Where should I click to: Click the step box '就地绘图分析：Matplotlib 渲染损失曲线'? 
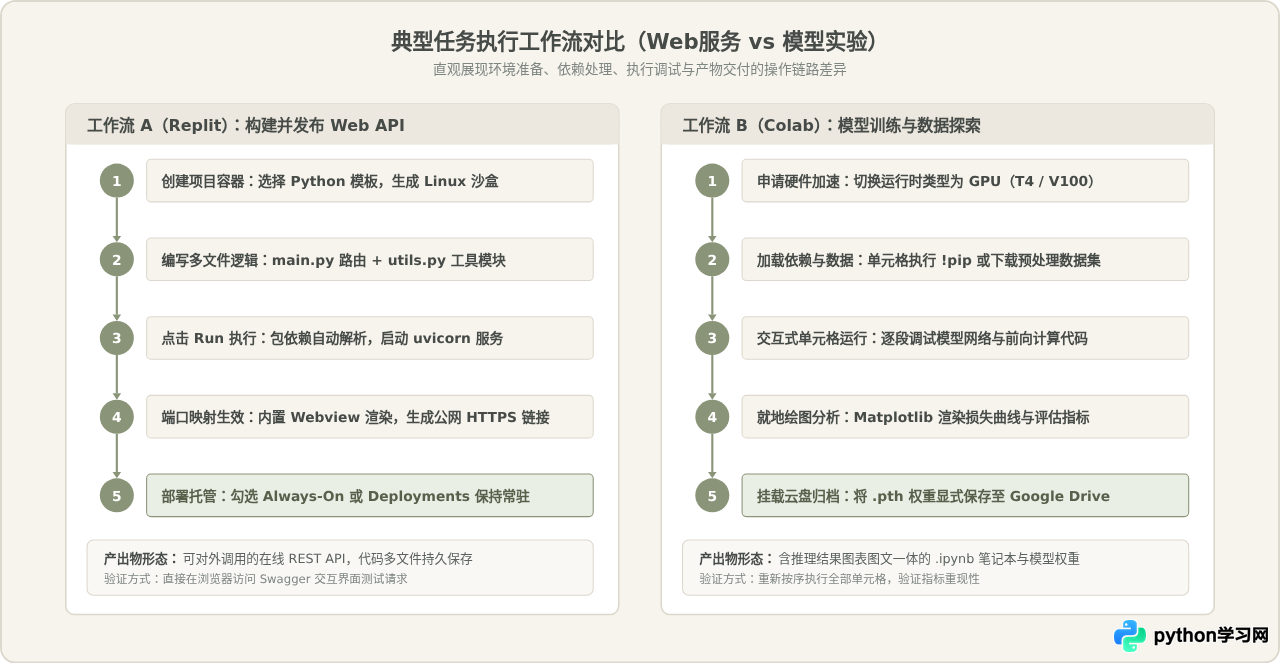(965, 417)
